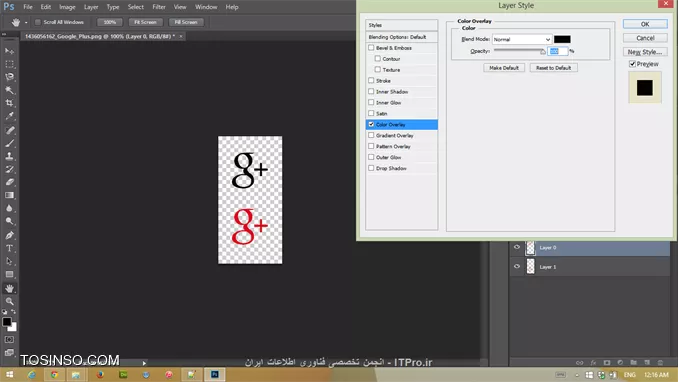This screenshot has width=678, height=382.
Task: Open Dreamweaver from the taskbar
Action: (123, 375)
